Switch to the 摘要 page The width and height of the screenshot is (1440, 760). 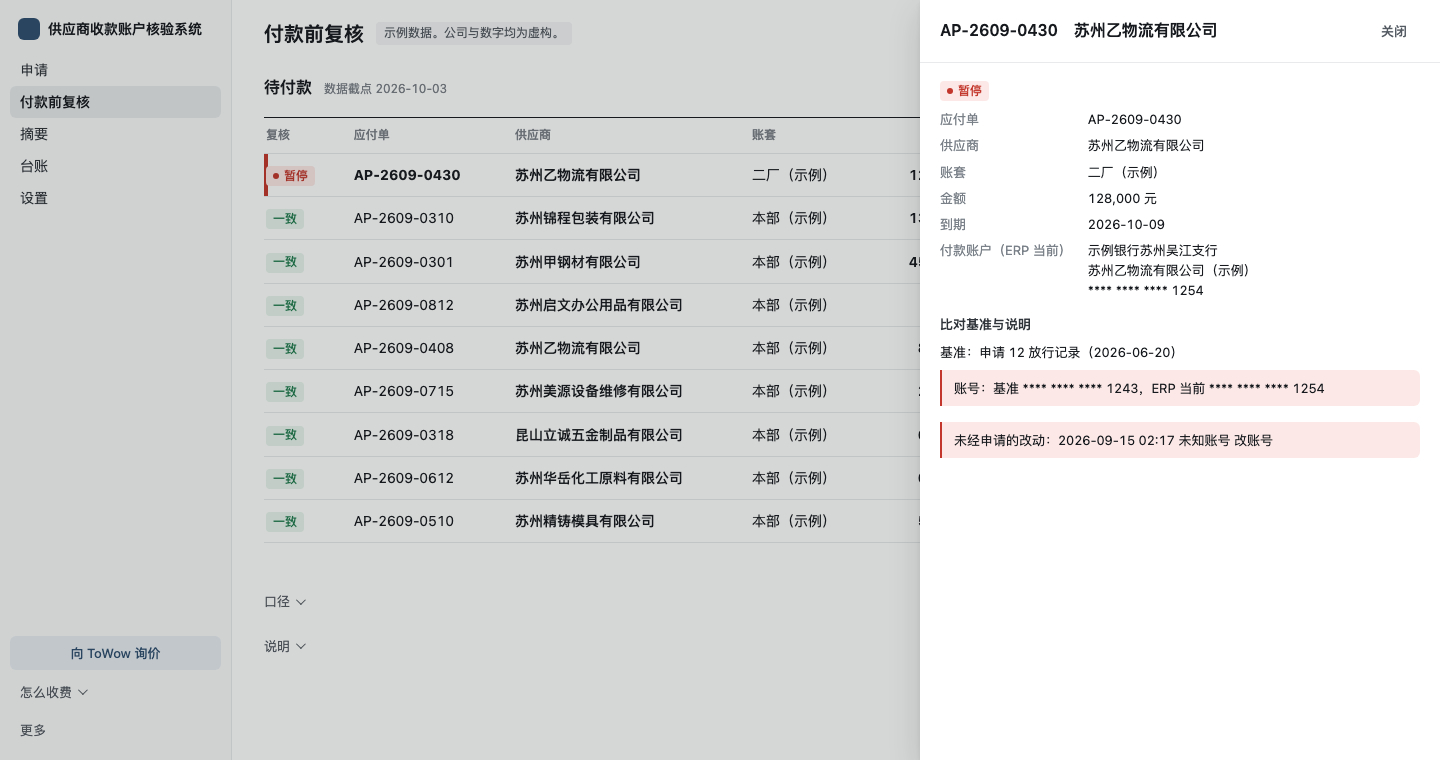tap(115, 134)
